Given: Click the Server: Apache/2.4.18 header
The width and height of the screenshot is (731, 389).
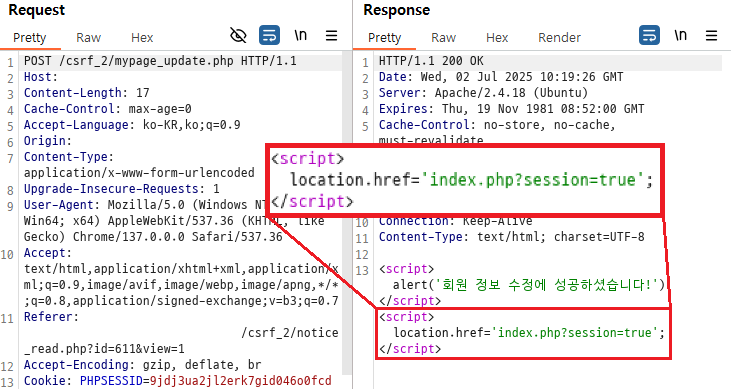Looking at the screenshot, I should [483, 93].
